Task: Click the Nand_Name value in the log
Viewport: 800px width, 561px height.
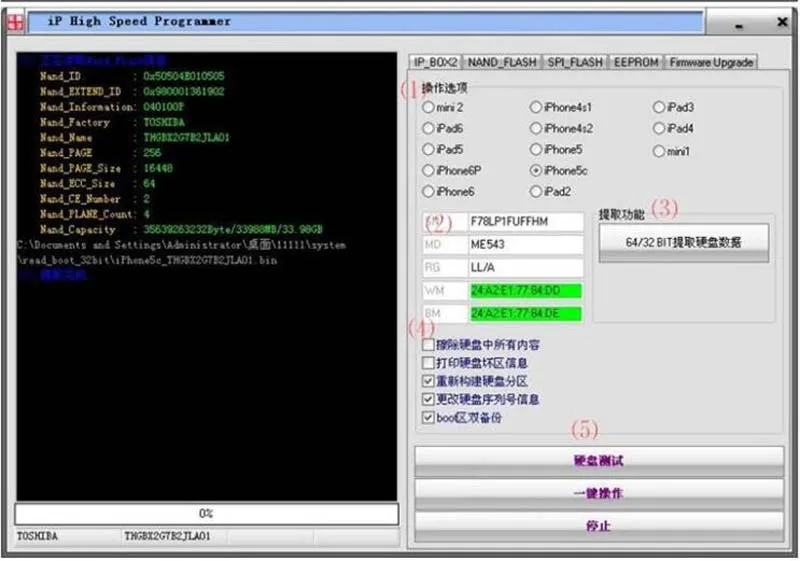Action: pyautogui.click(x=187, y=138)
